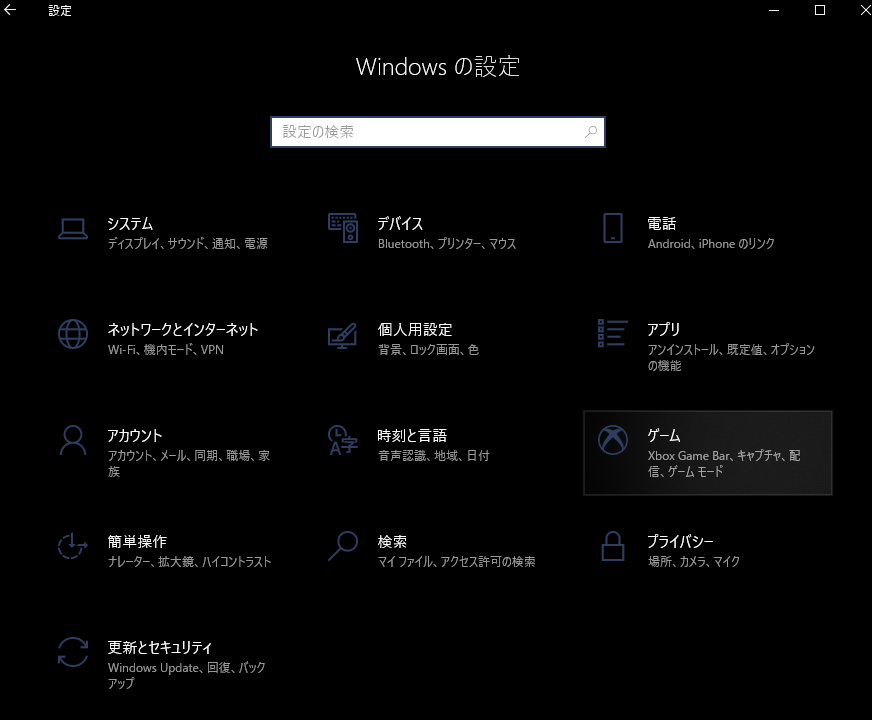
Task: Open the システム settings heading
Action: 130,224
